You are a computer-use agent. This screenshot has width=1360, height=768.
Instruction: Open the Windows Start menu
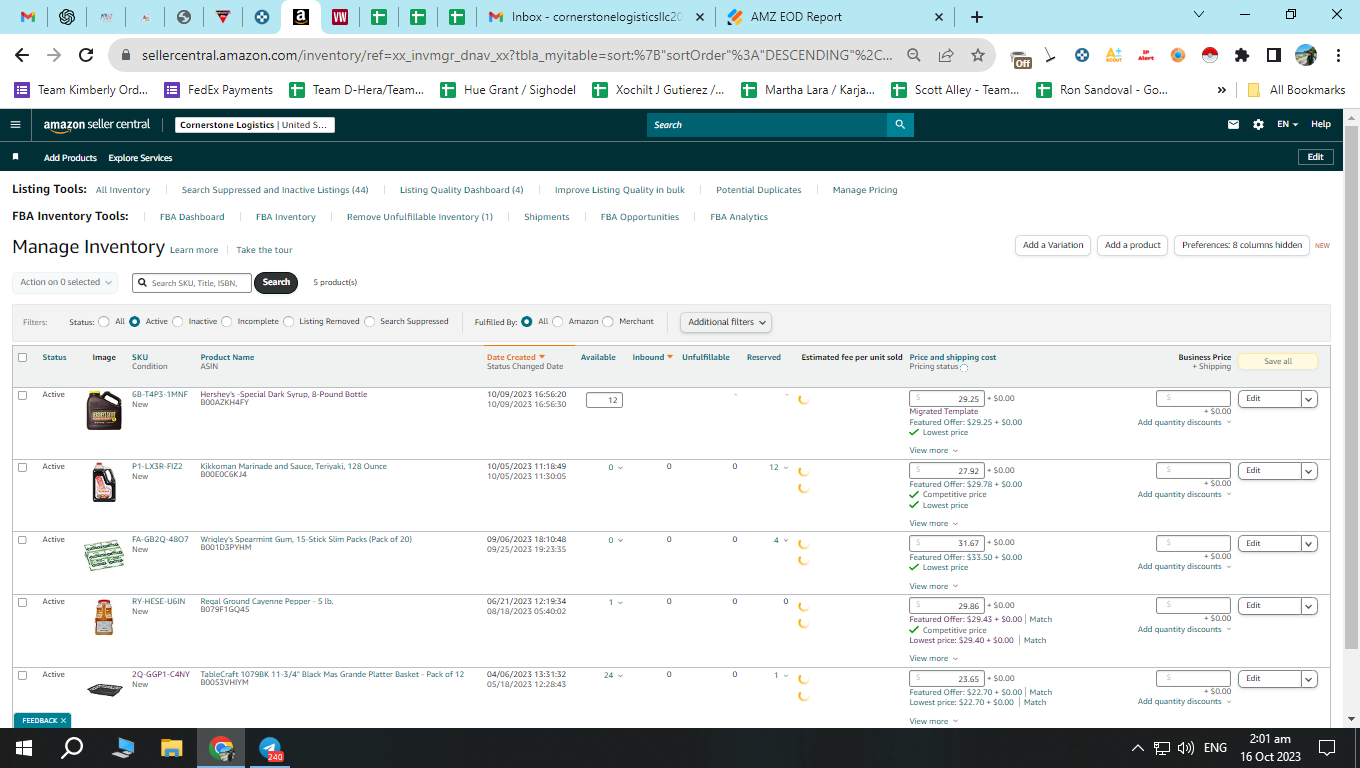tap(24, 747)
